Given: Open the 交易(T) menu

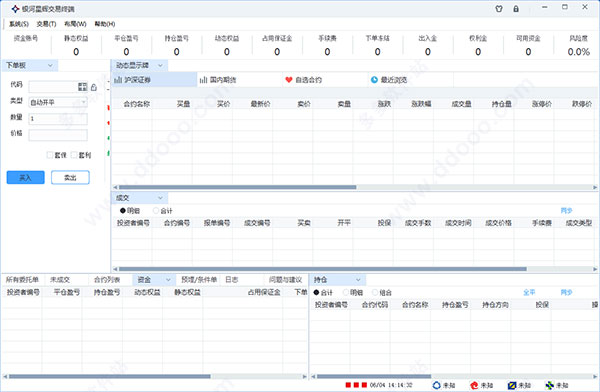Looking at the screenshot, I should click(46, 24).
